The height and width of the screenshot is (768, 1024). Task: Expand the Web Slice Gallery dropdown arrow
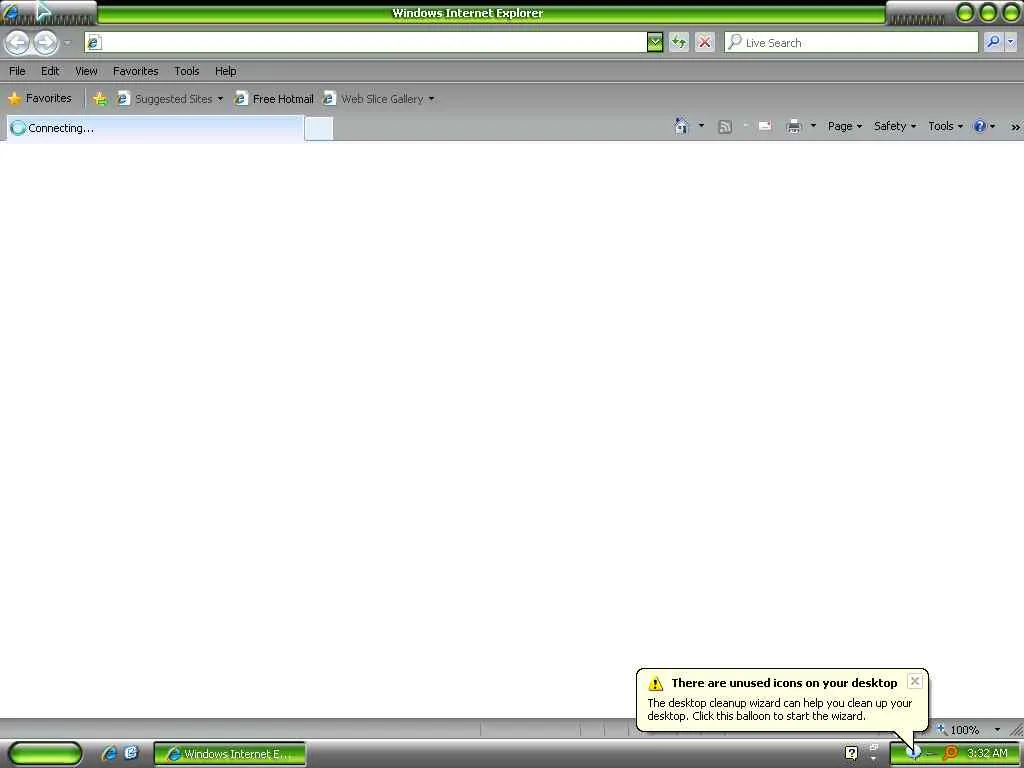[431, 99]
